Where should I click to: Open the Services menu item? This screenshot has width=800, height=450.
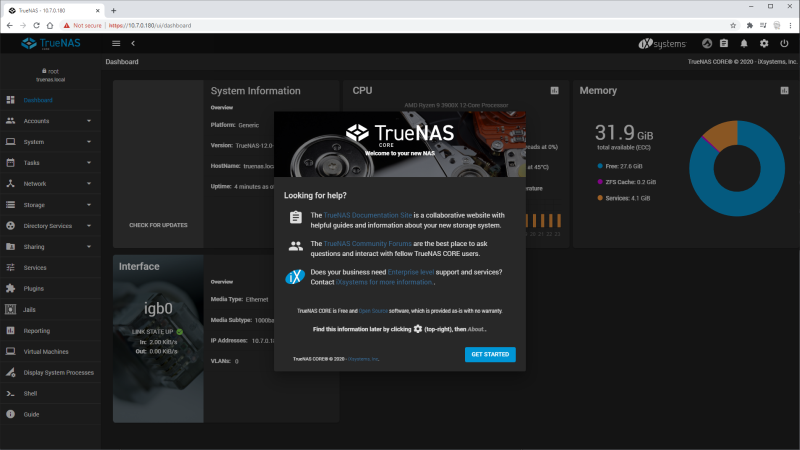[51, 267]
